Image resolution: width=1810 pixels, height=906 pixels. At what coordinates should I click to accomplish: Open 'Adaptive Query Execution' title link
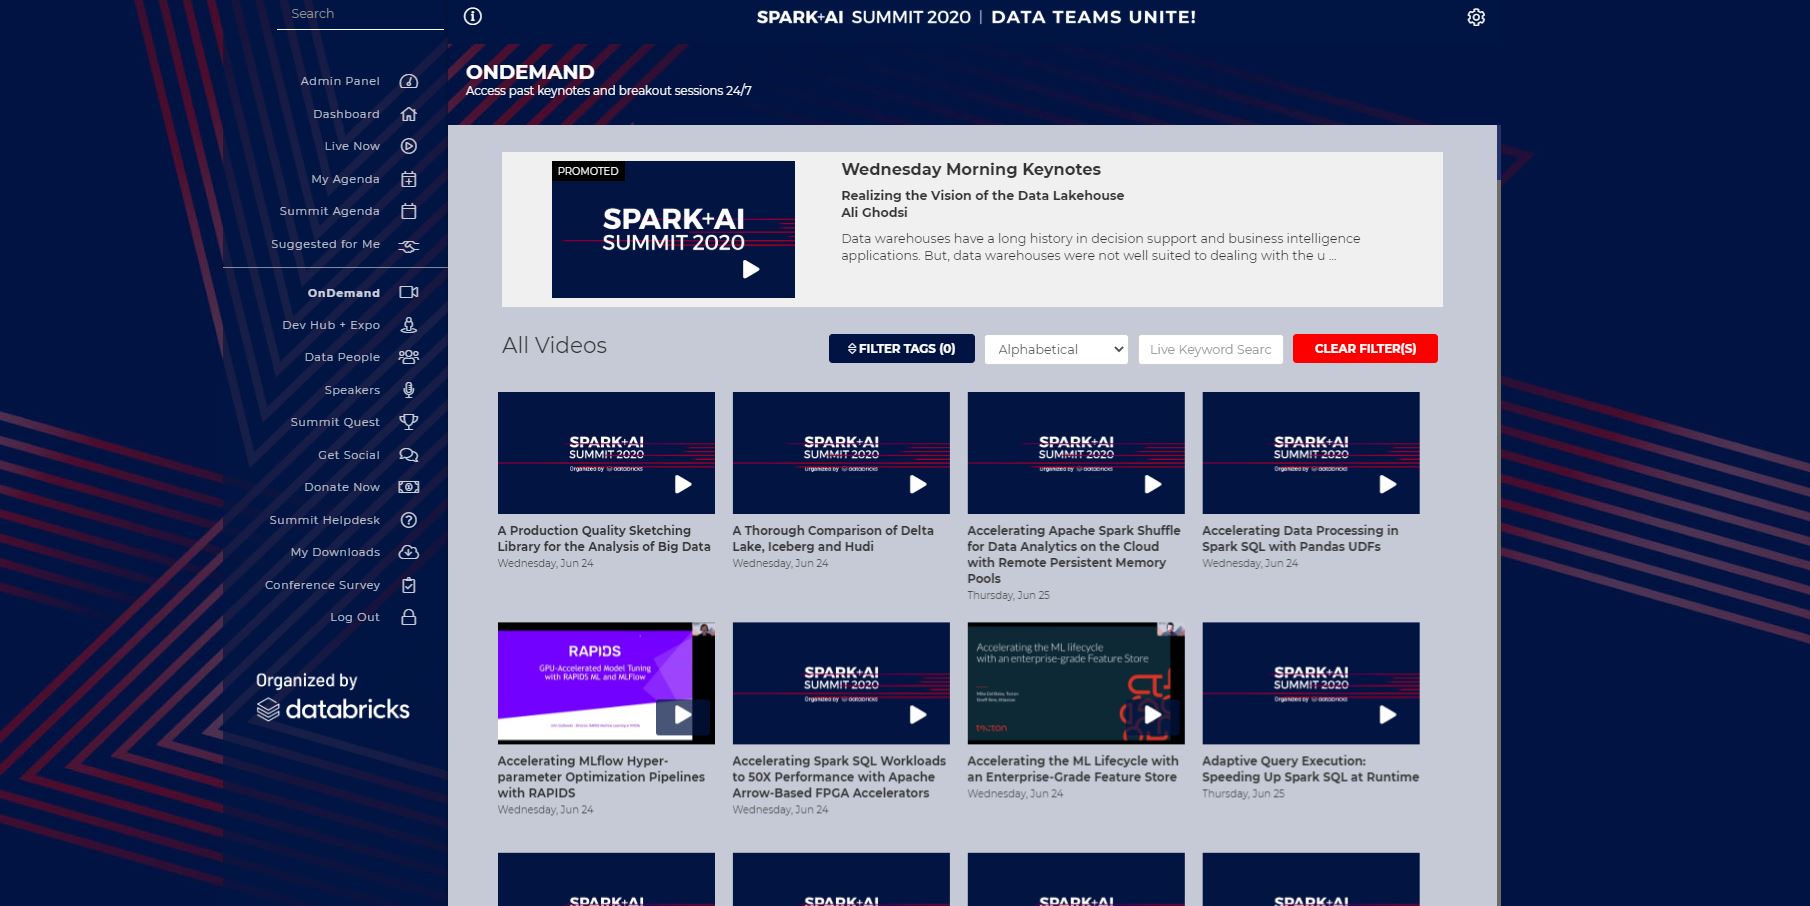click(1310, 769)
